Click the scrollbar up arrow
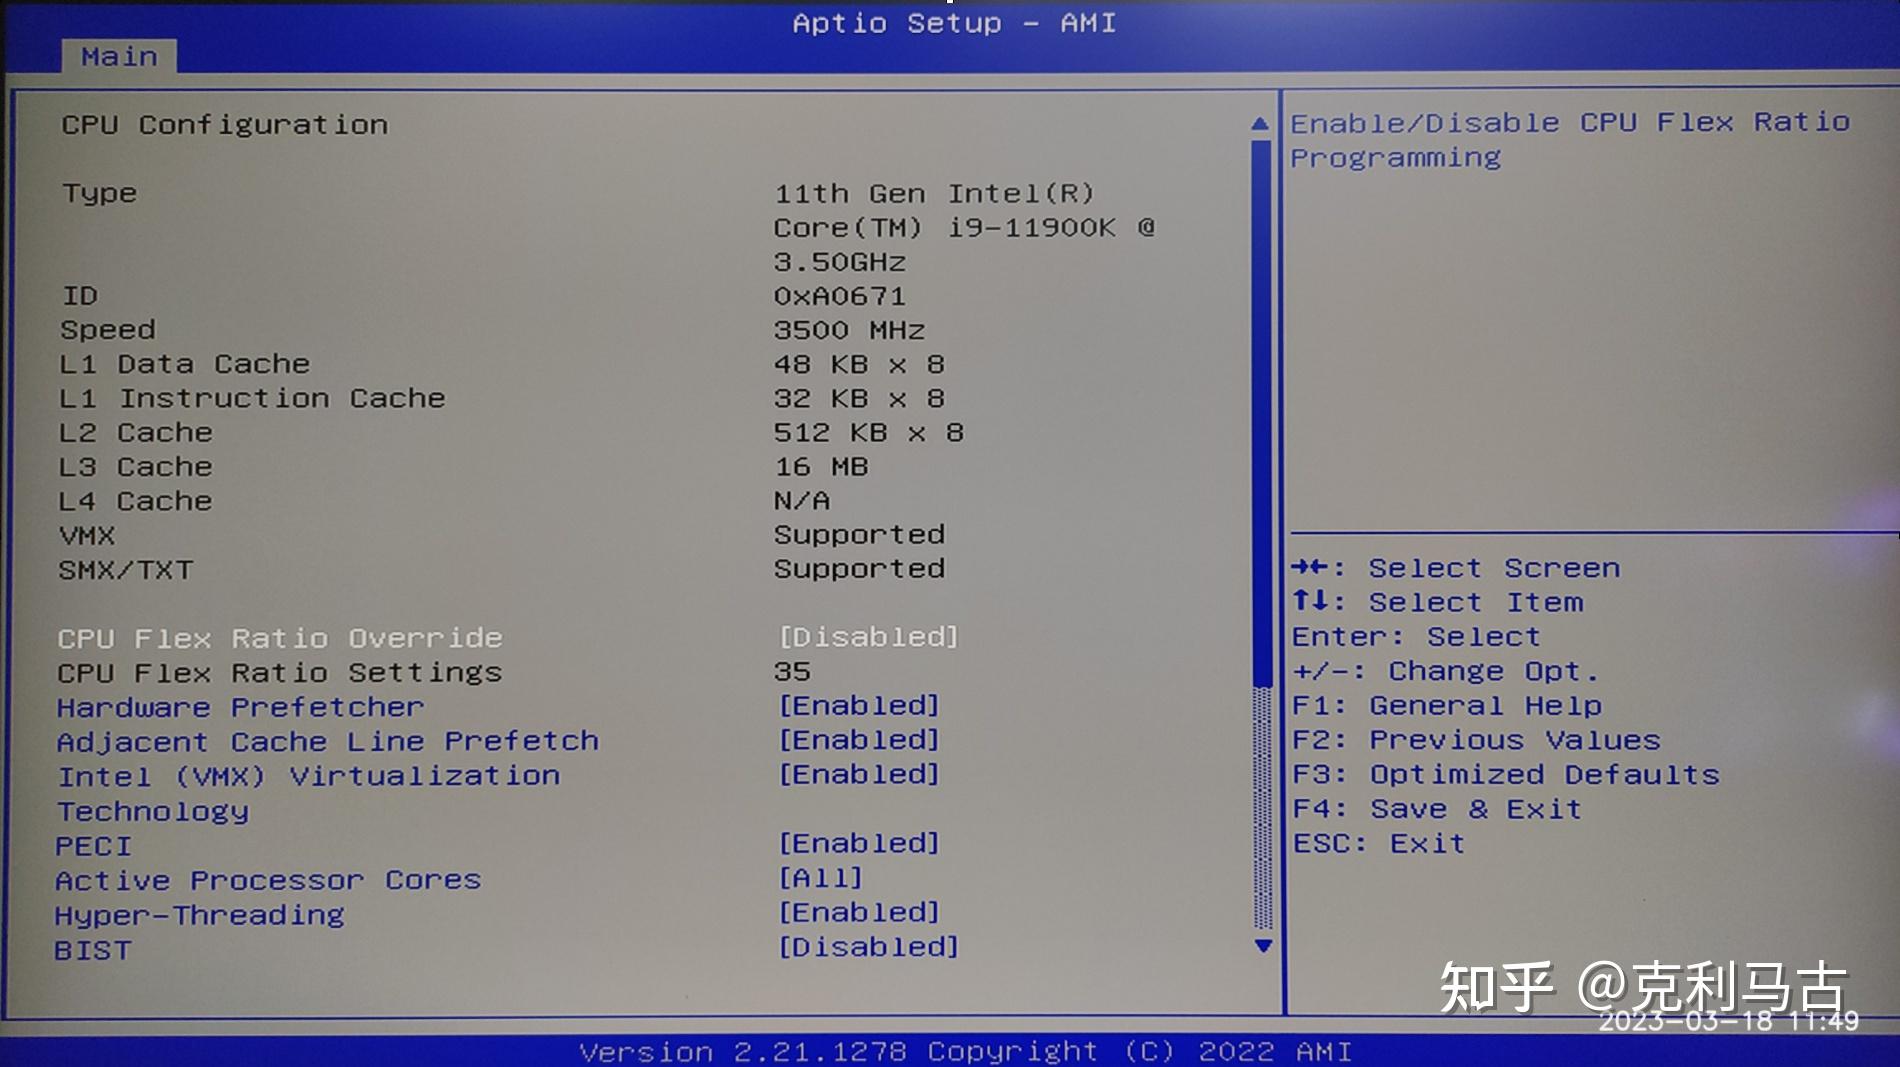 click(1260, 124)
